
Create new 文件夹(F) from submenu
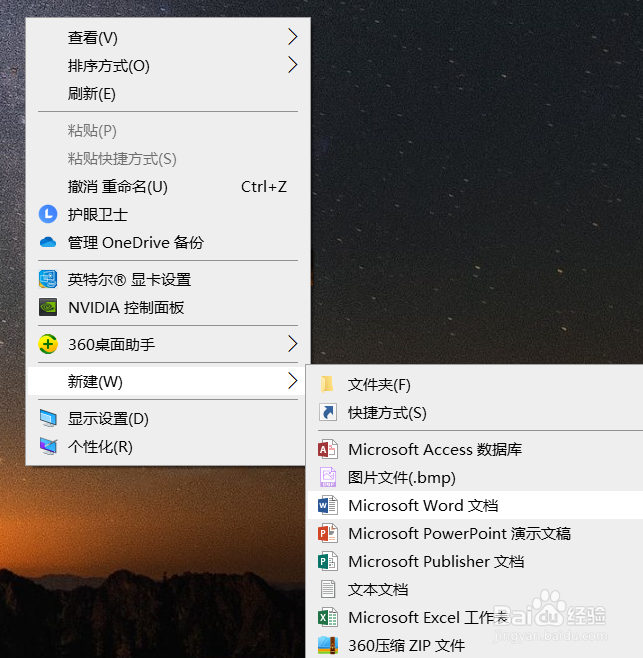coord(476,384)
